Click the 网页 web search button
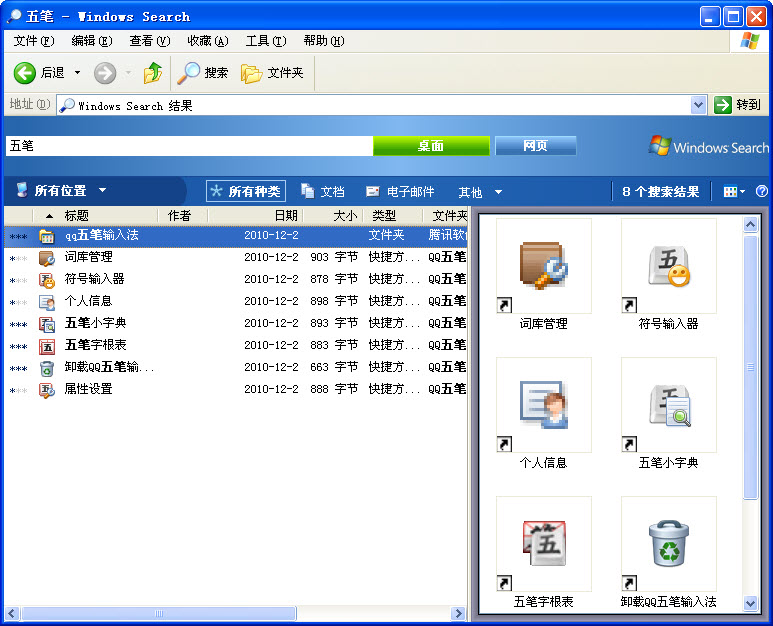The height and width of the screenshot is (626, 773). (535, 146)
